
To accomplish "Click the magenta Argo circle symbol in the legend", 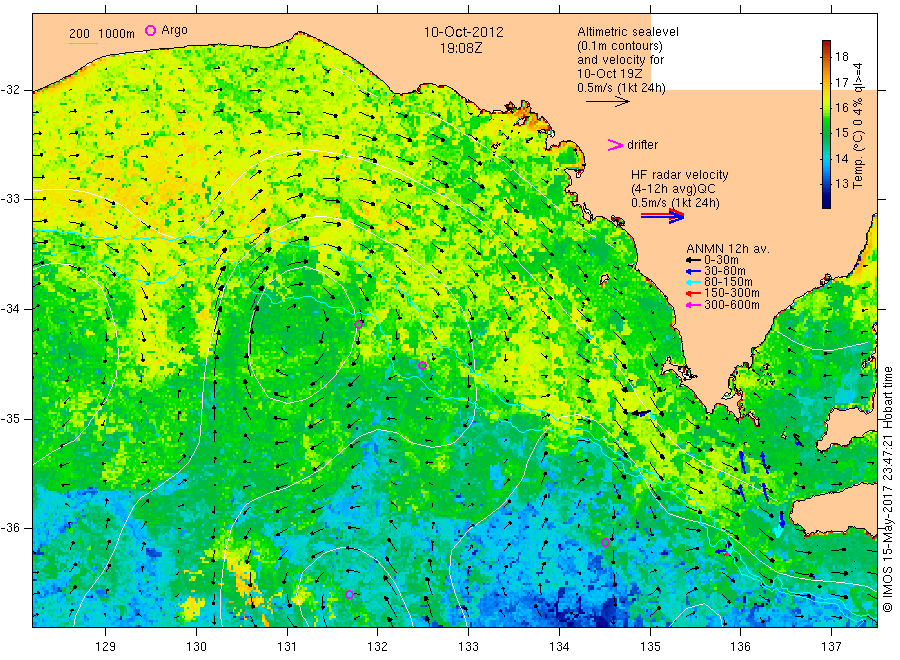I will [x=150, y=30].
